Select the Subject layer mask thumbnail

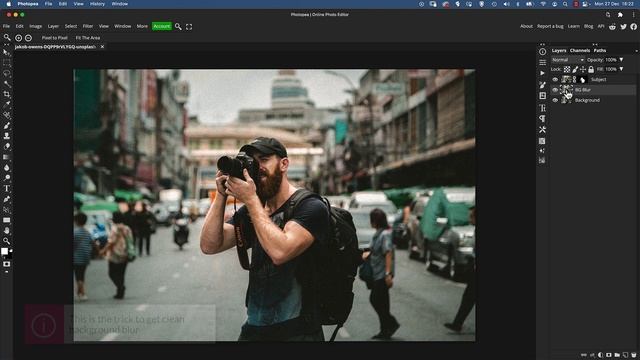click(582, 80)
